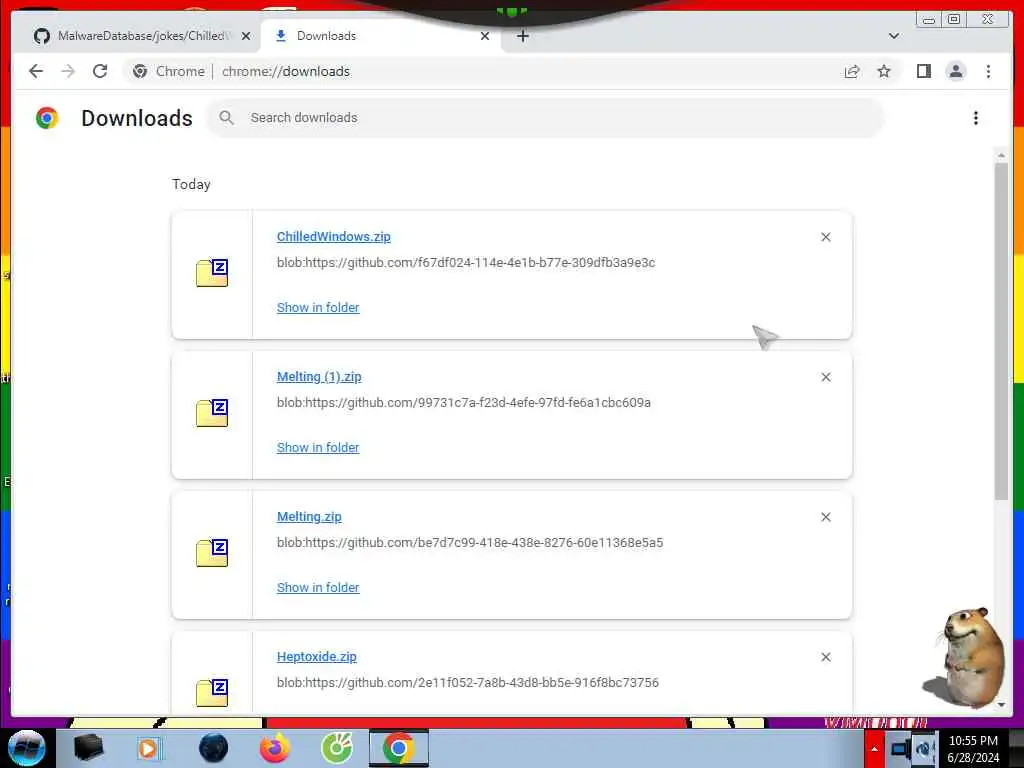Screen dimensions: 1024x768
Task: Click the Heptoxide.zip file icon
Action: point(212,692)
